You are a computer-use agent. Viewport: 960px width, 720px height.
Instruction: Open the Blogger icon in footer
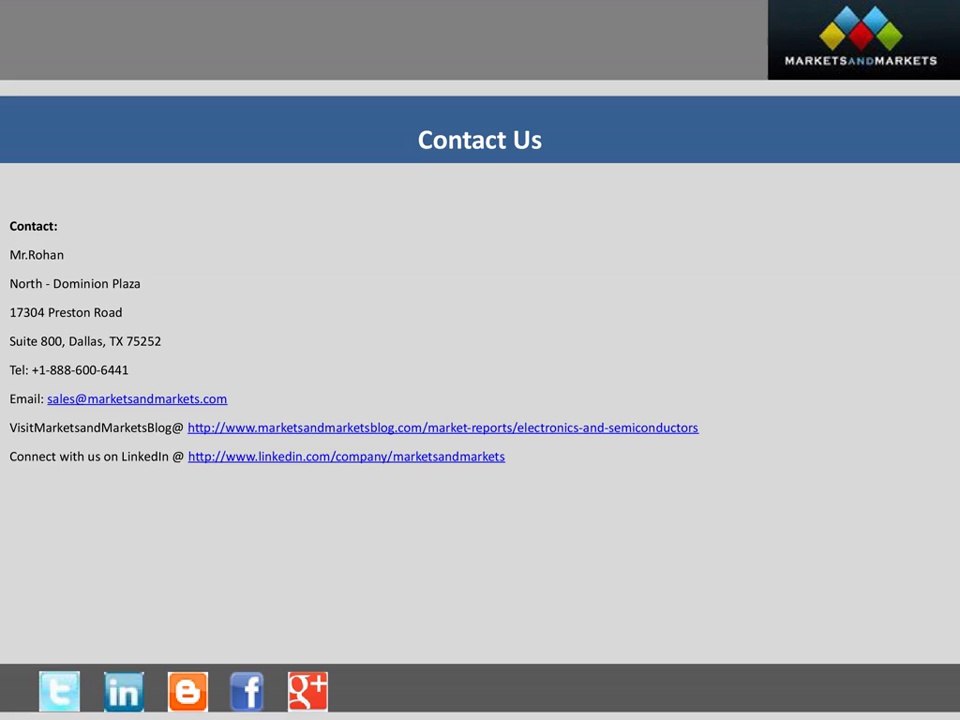[188, 691]
